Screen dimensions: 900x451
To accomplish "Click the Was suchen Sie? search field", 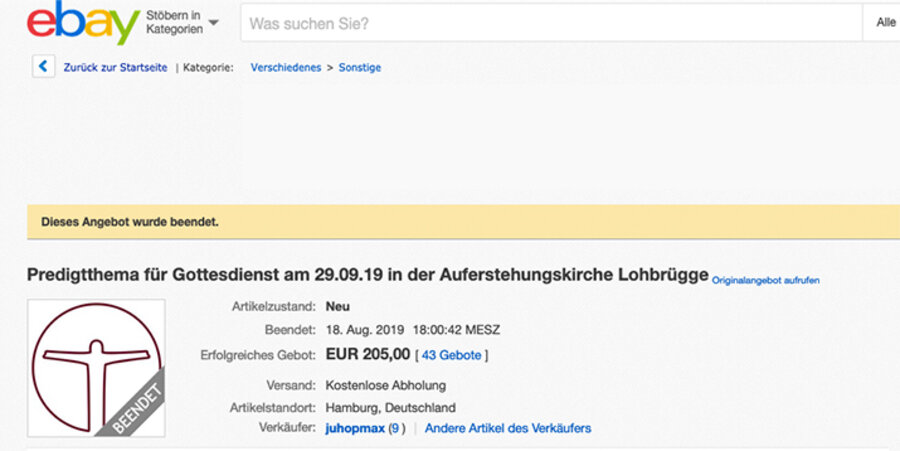I will 551,24.
